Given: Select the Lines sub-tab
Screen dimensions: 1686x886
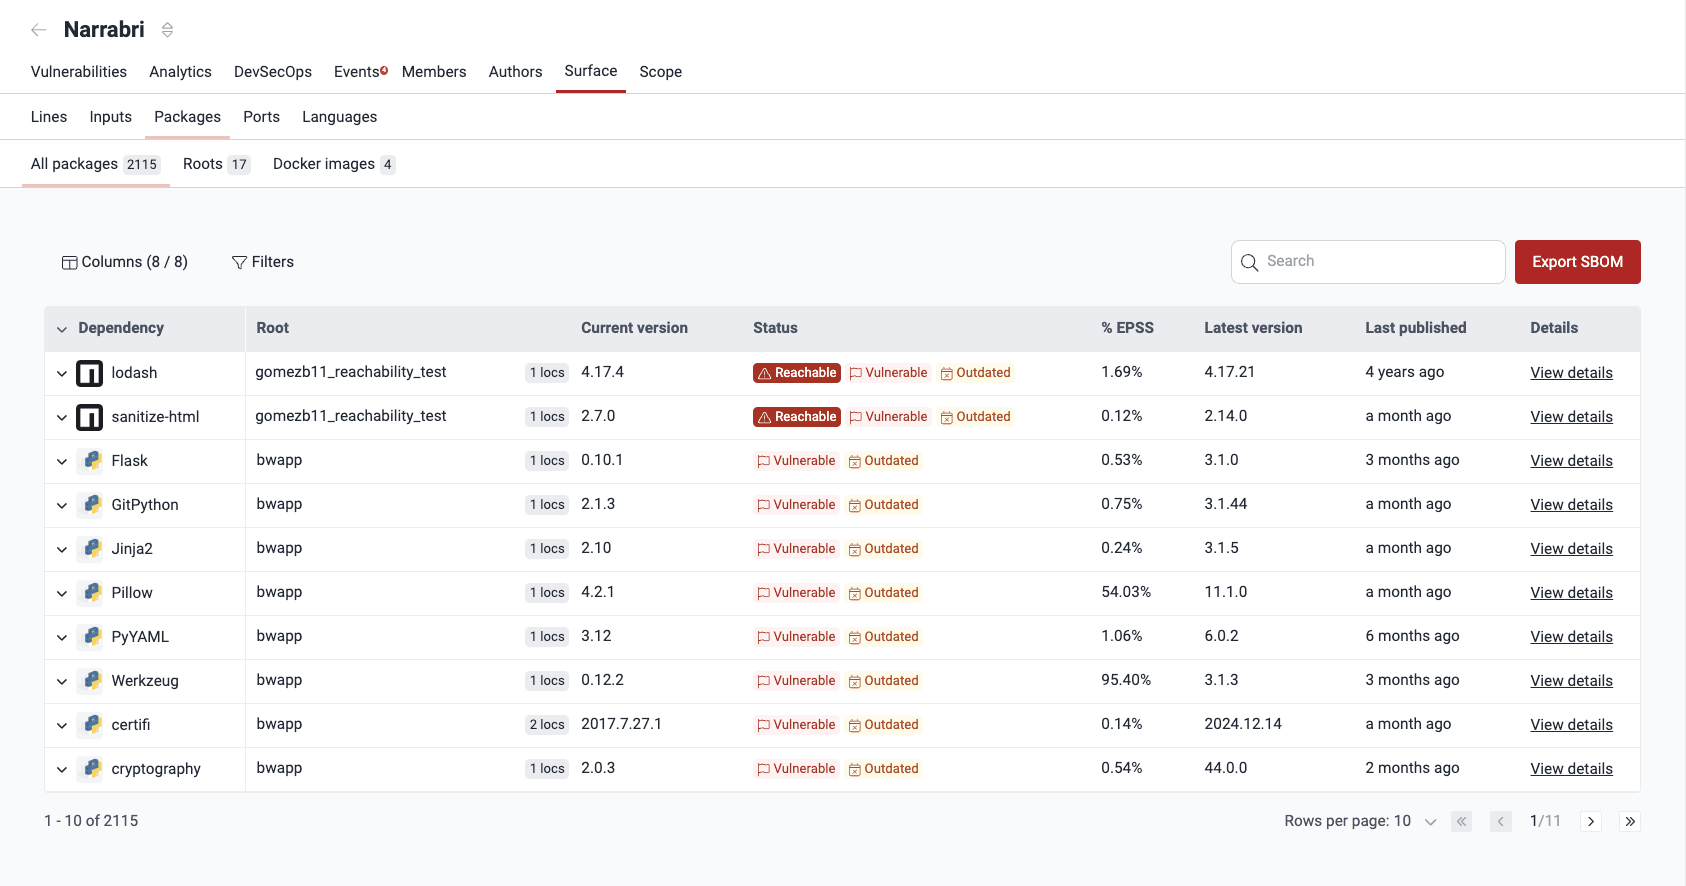Looking at the screenshot, I should coord(49,117).
